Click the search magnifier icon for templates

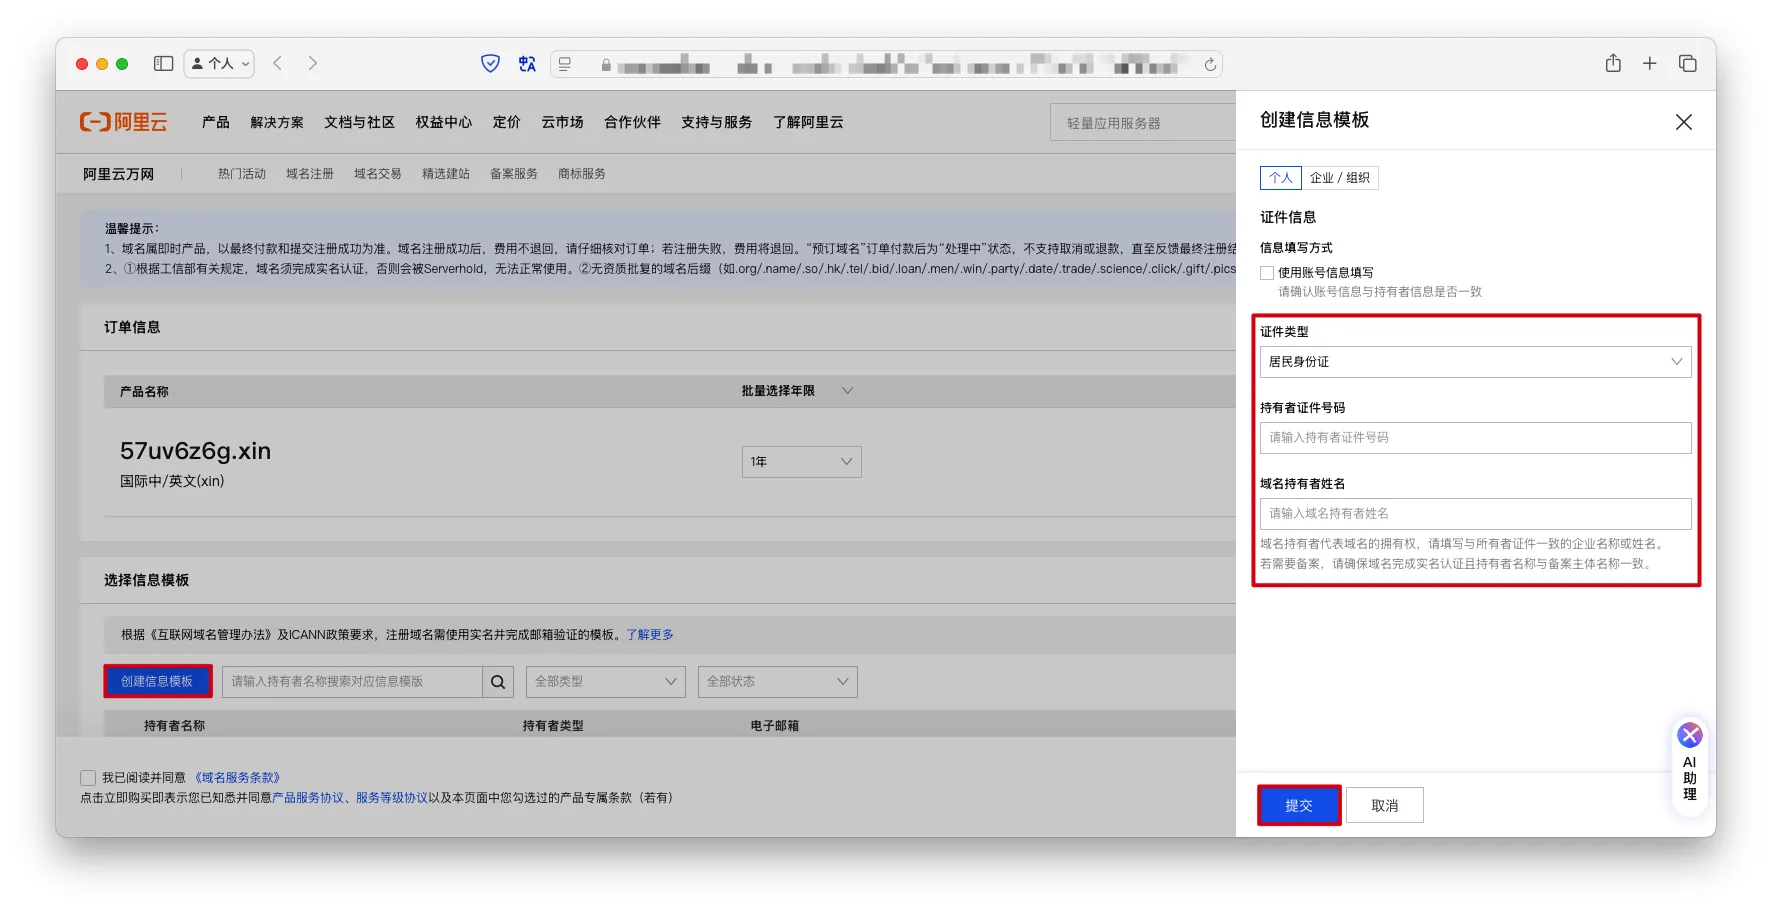click(498, 682)
